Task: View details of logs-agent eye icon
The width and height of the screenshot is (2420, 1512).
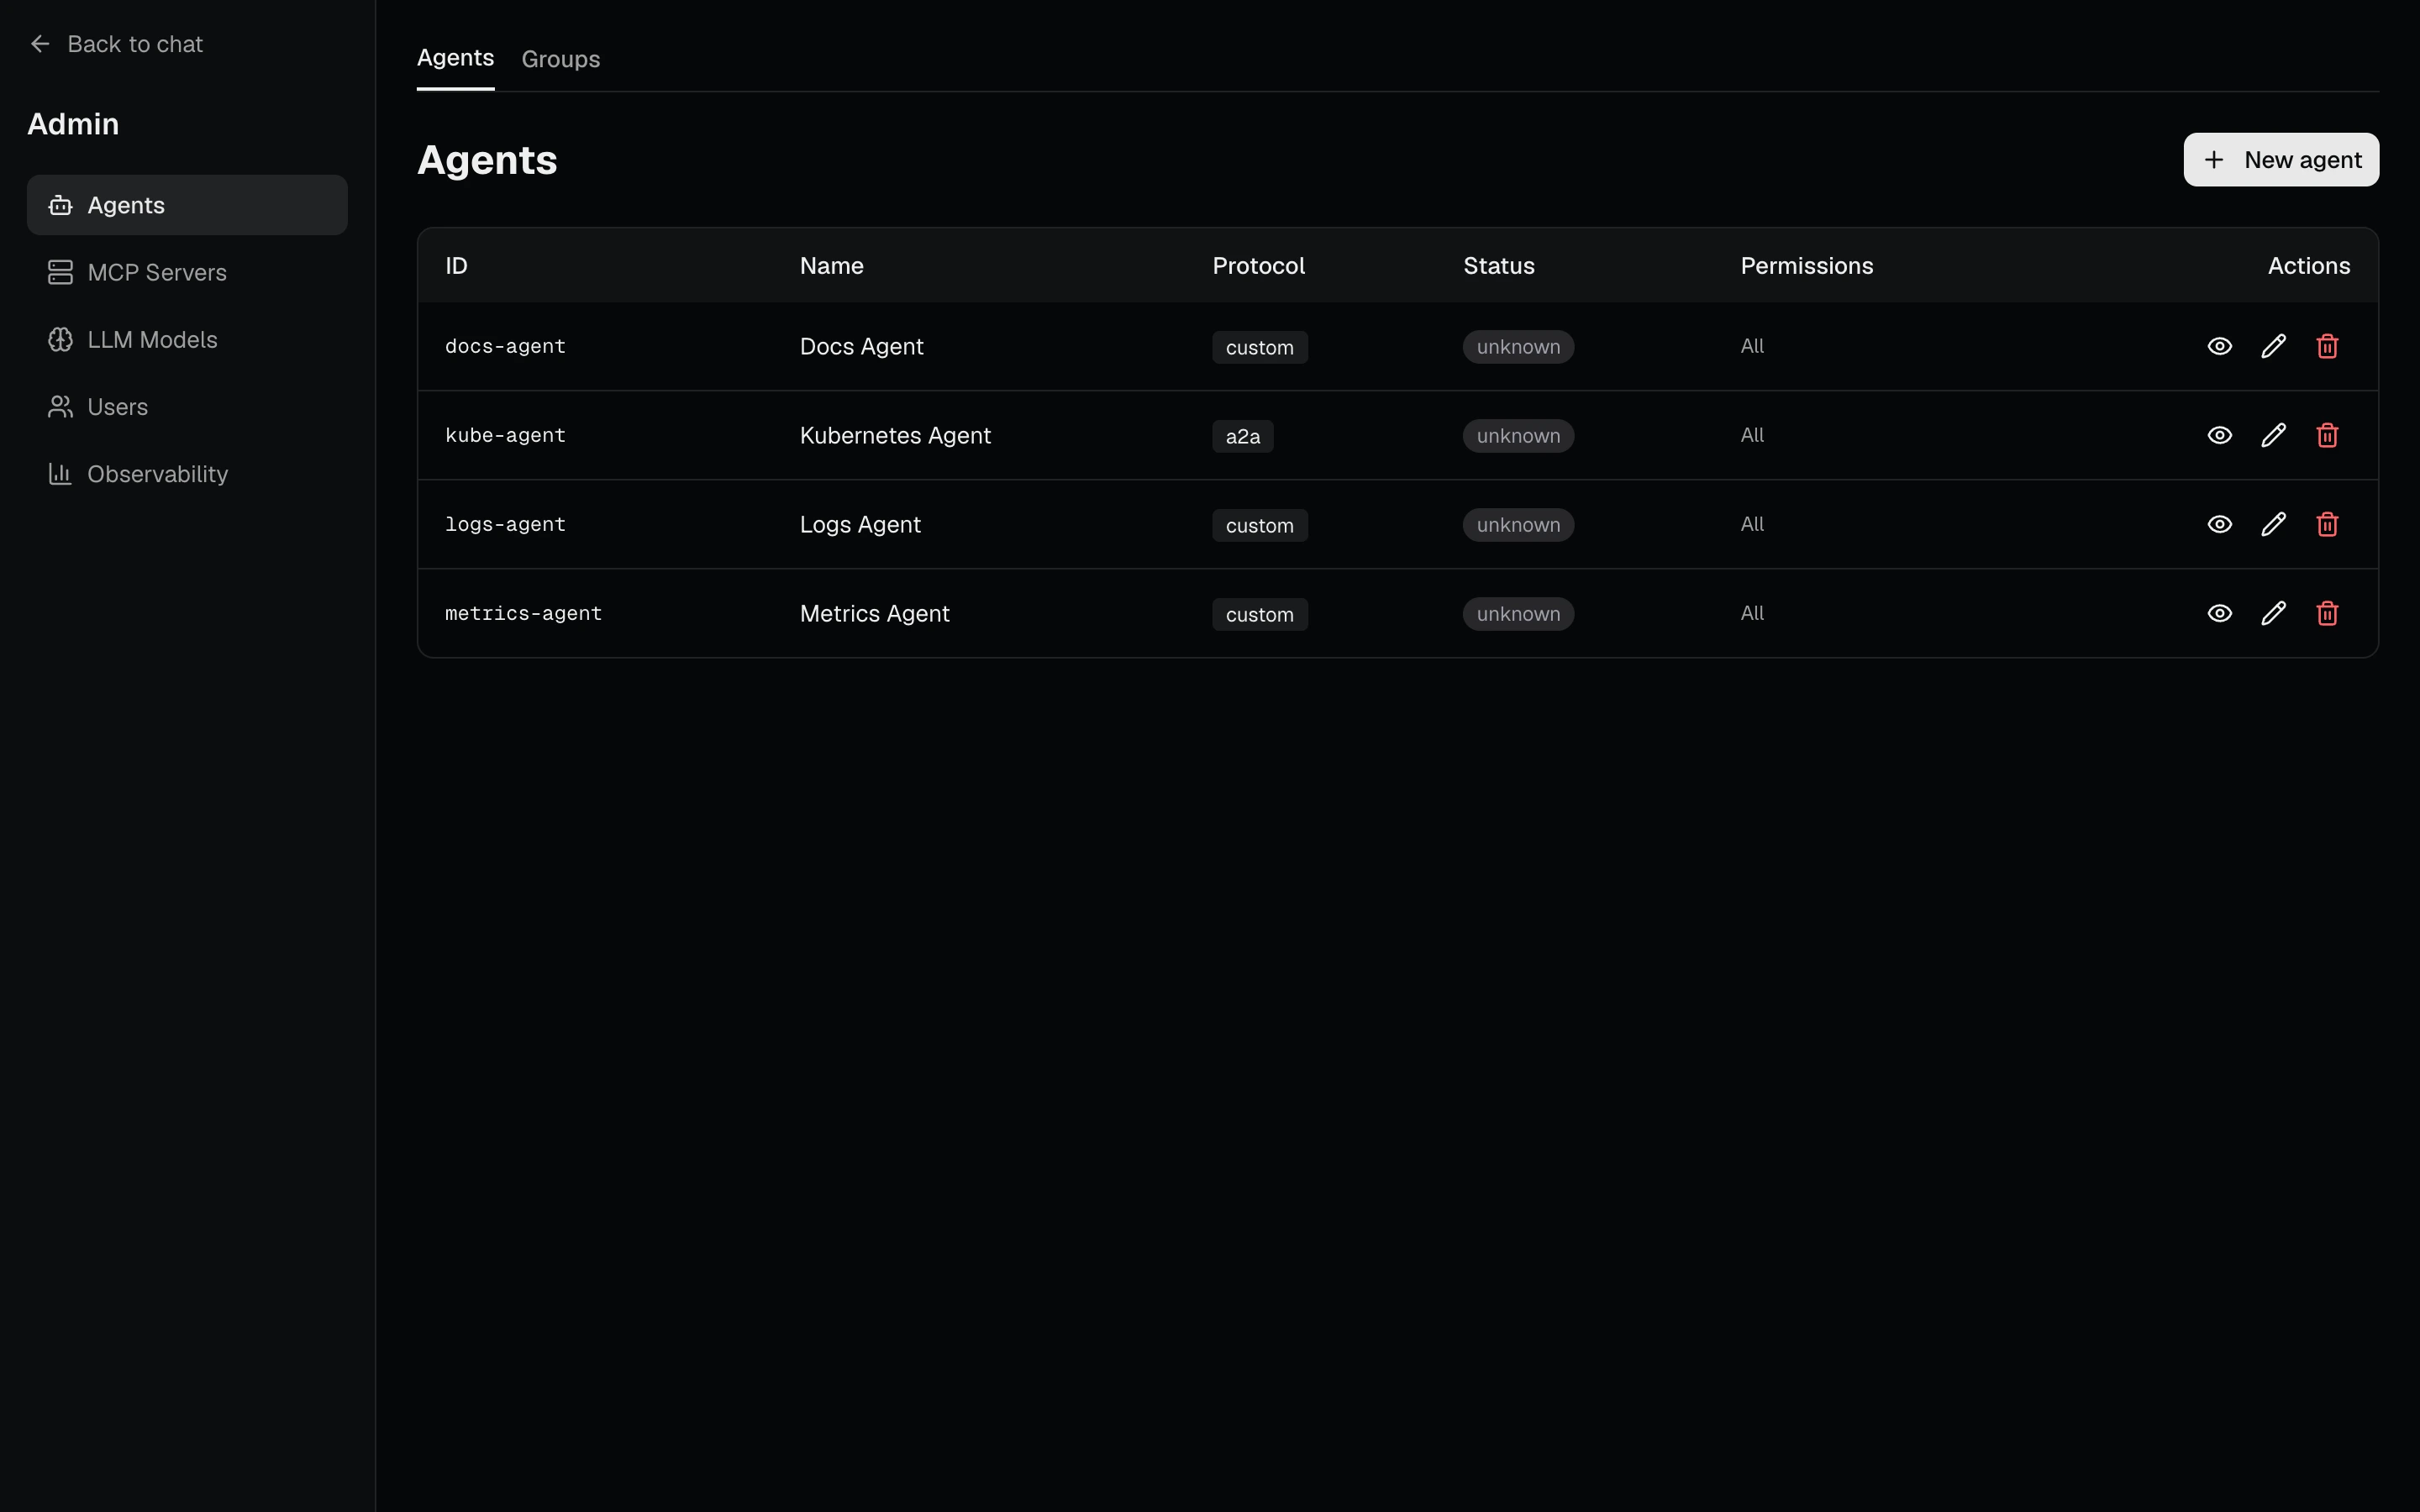Action: point(2219,524)
